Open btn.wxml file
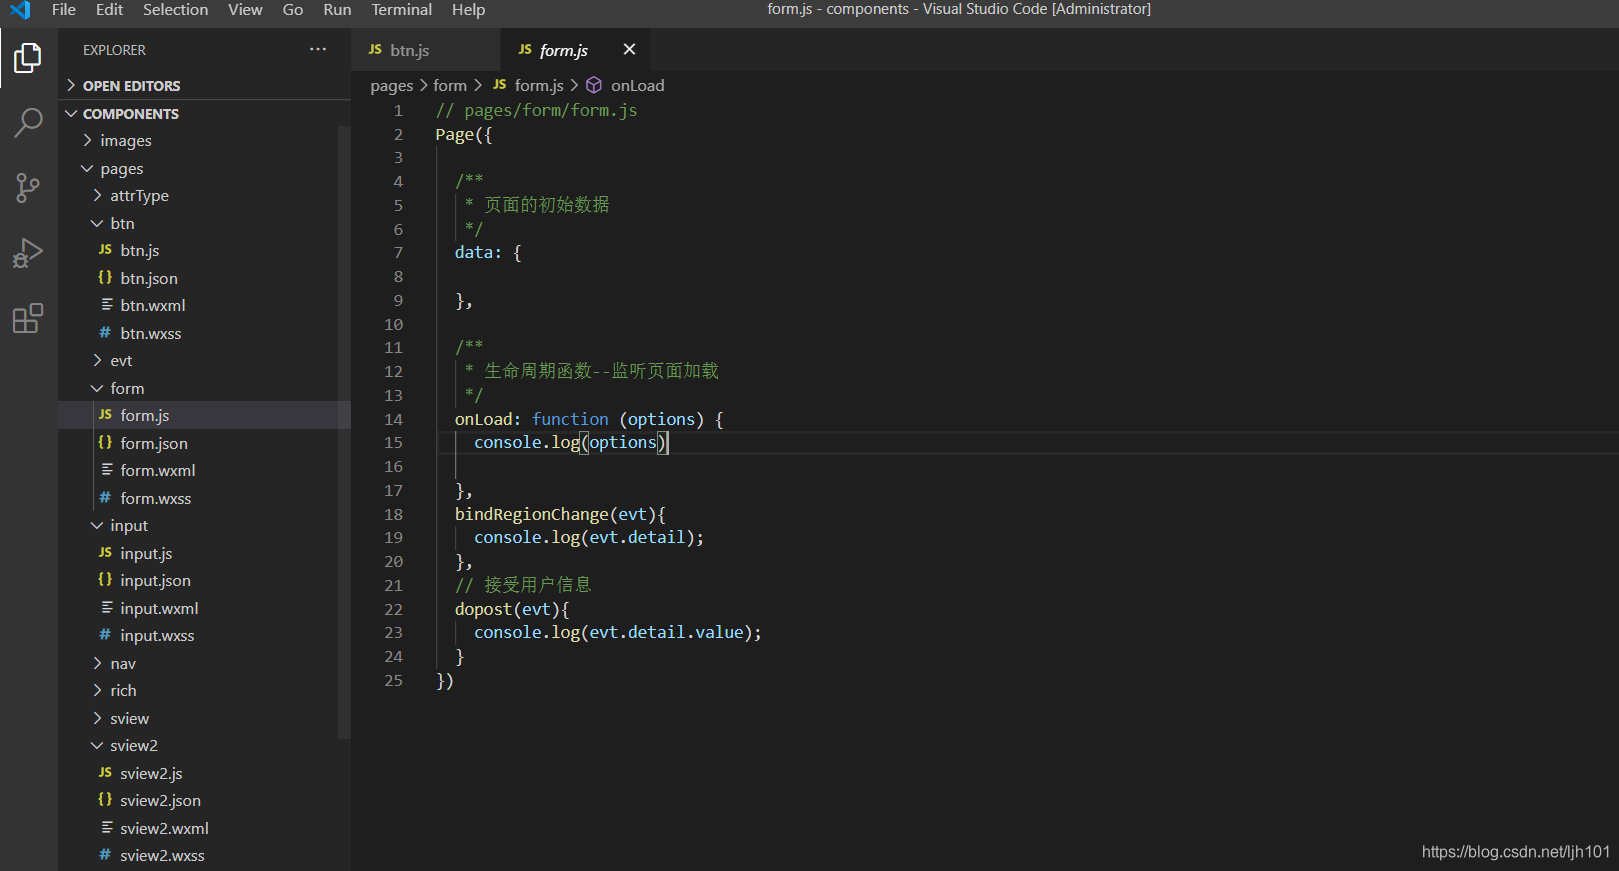The image size is (1619, 871). tap(204, 306)
